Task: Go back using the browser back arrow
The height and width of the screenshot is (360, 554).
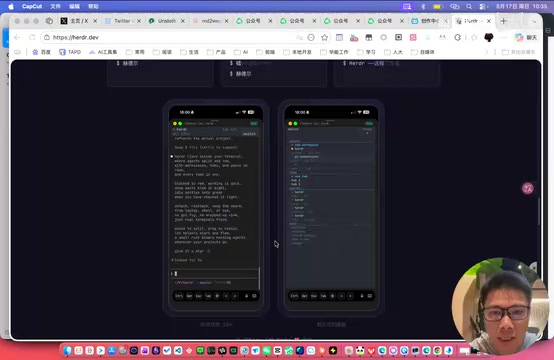Action: [x=17, y=37]
